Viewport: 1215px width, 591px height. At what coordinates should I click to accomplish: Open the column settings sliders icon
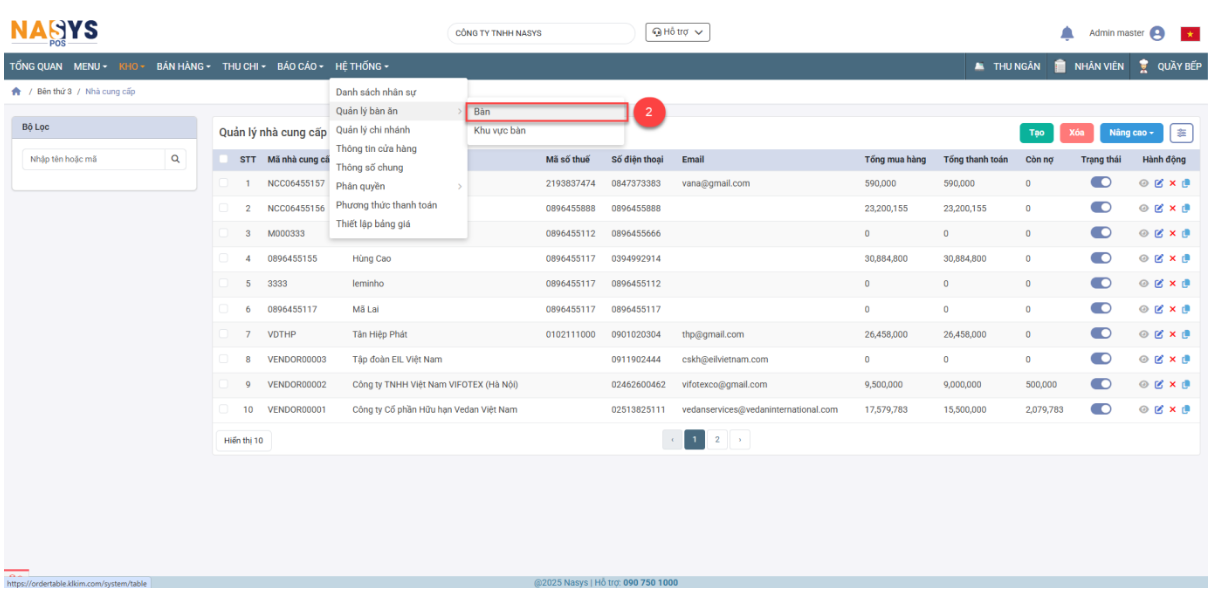pyautogui.click(x=1182, y=133)
